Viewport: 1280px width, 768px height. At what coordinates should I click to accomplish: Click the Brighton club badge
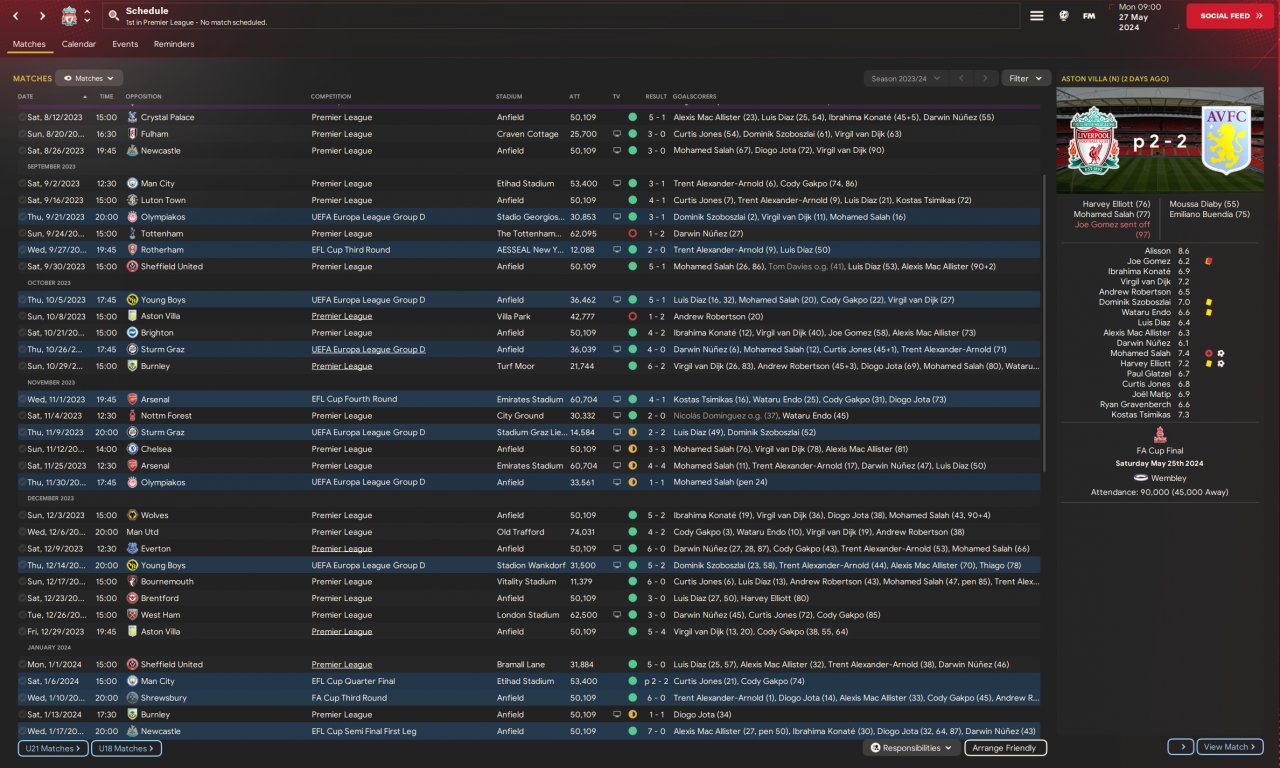coord(132,333)
